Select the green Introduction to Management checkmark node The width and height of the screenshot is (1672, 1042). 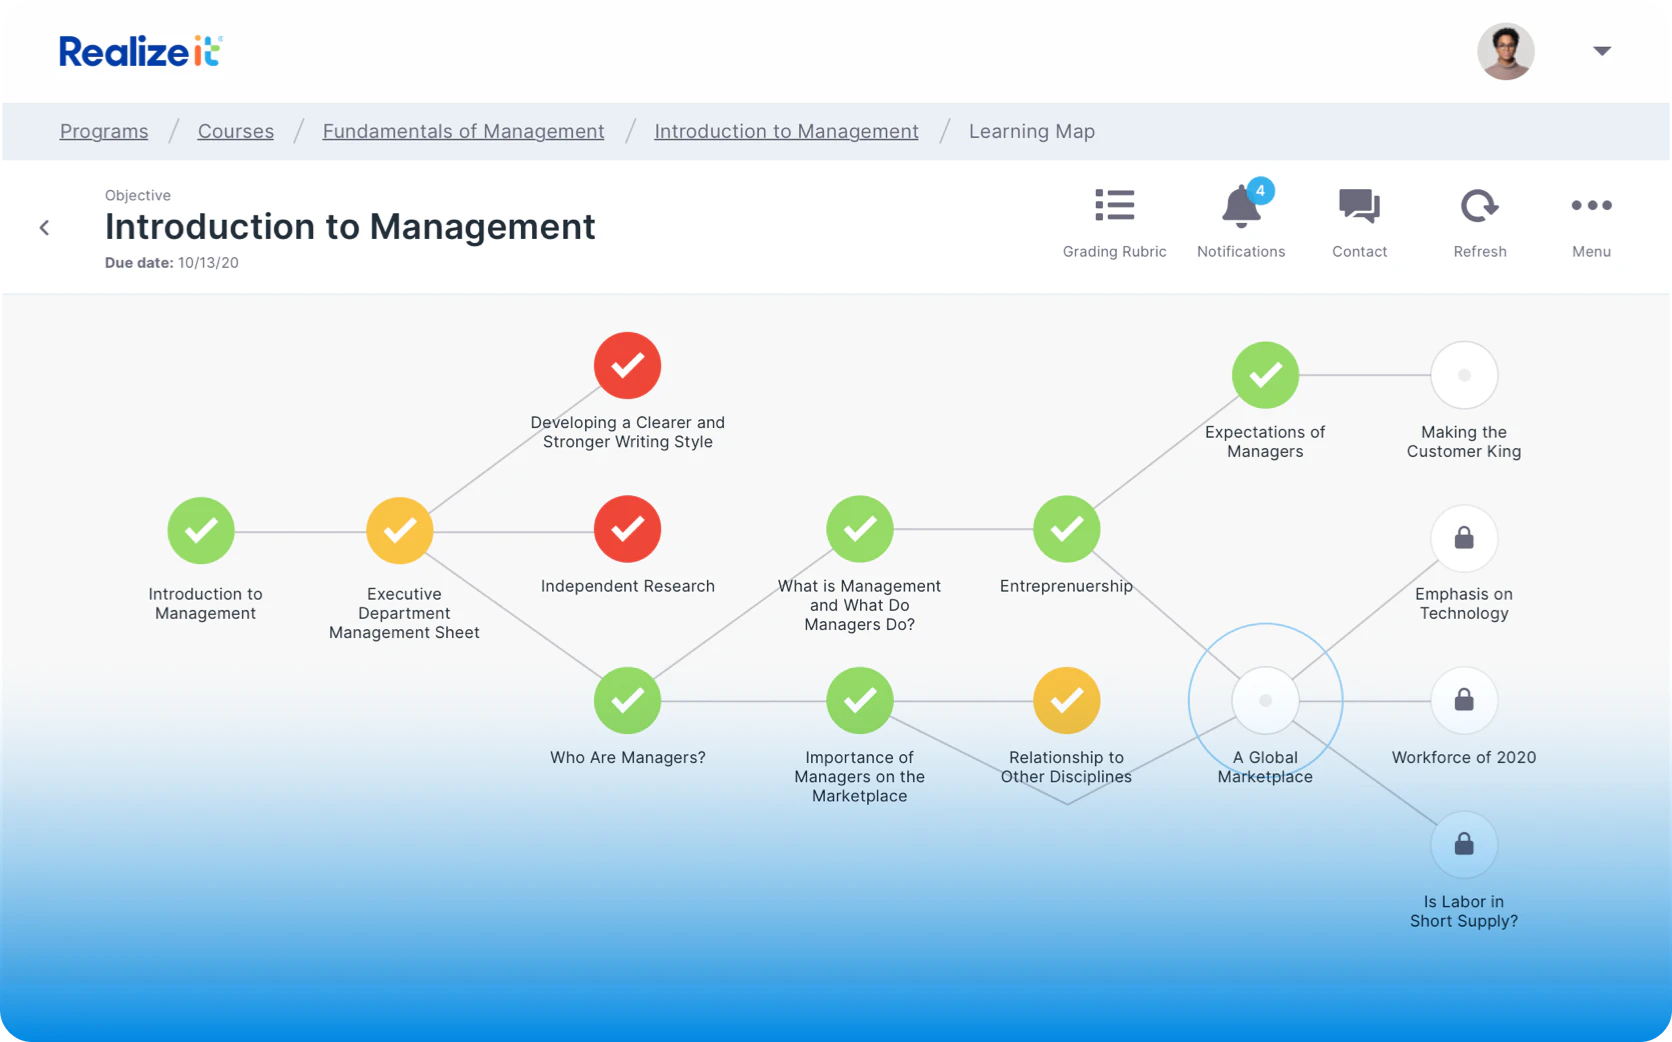tap(201, 531)
